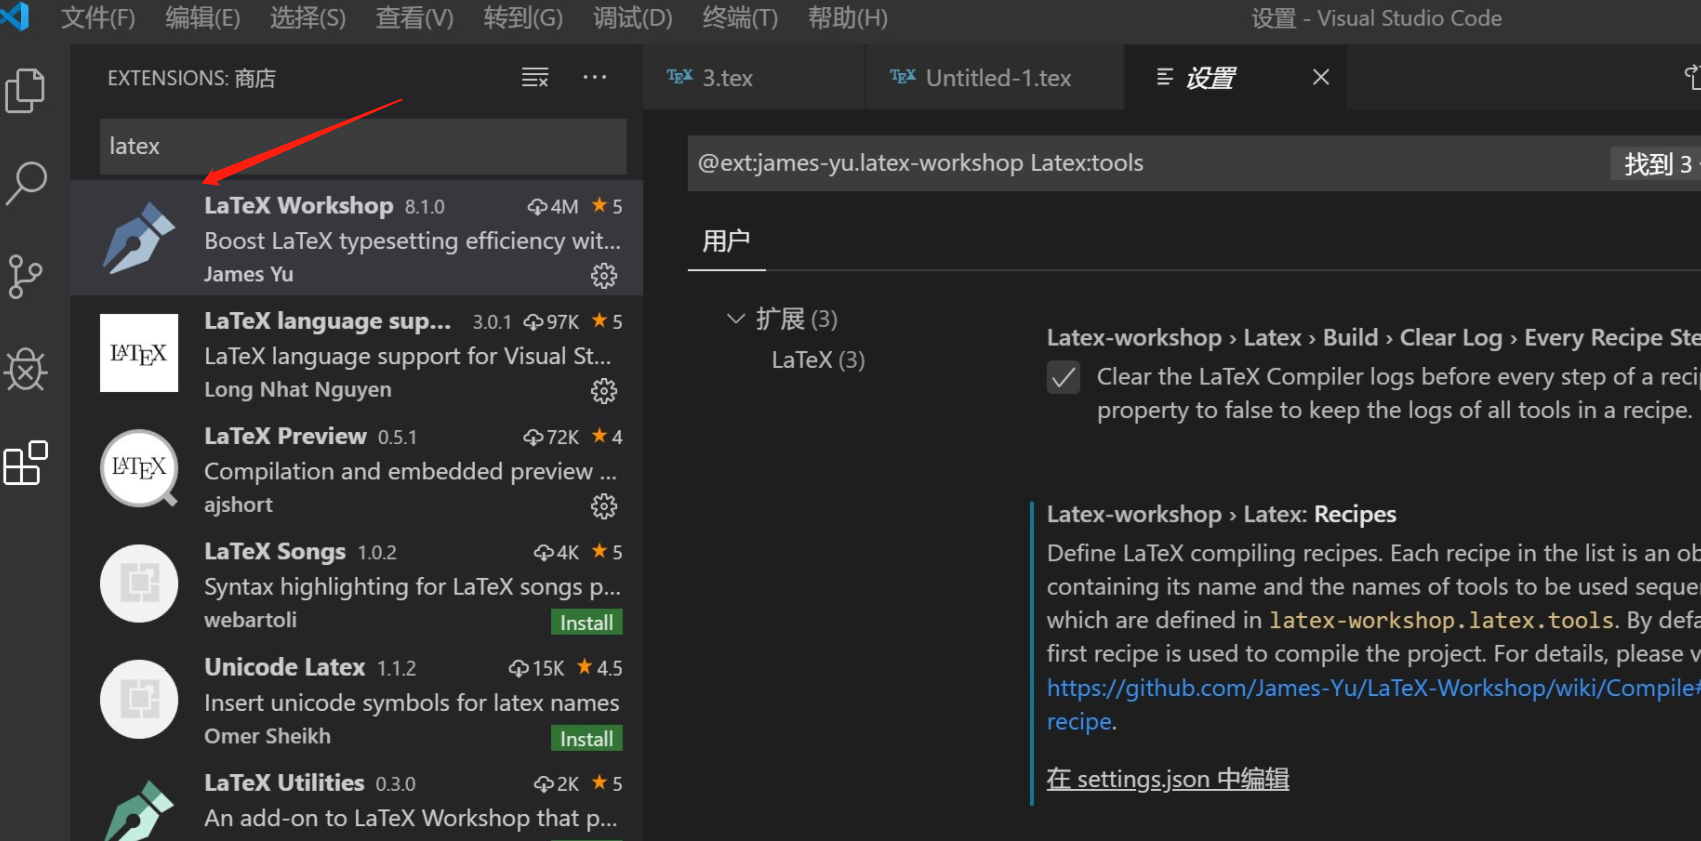Click the James Yu author name
Screen dimensions: 1701x841
click(249, 274)
